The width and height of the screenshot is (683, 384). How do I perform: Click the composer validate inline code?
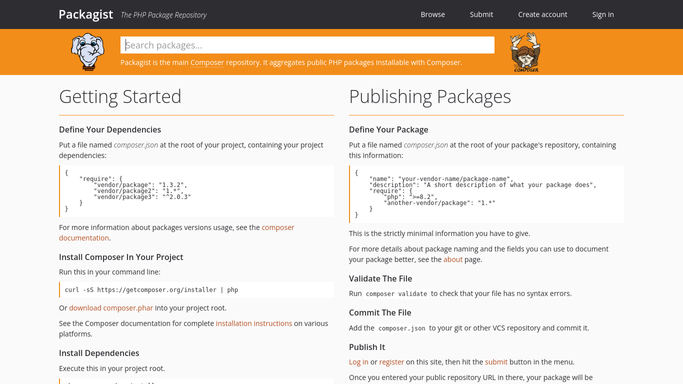tap(396, 294)
